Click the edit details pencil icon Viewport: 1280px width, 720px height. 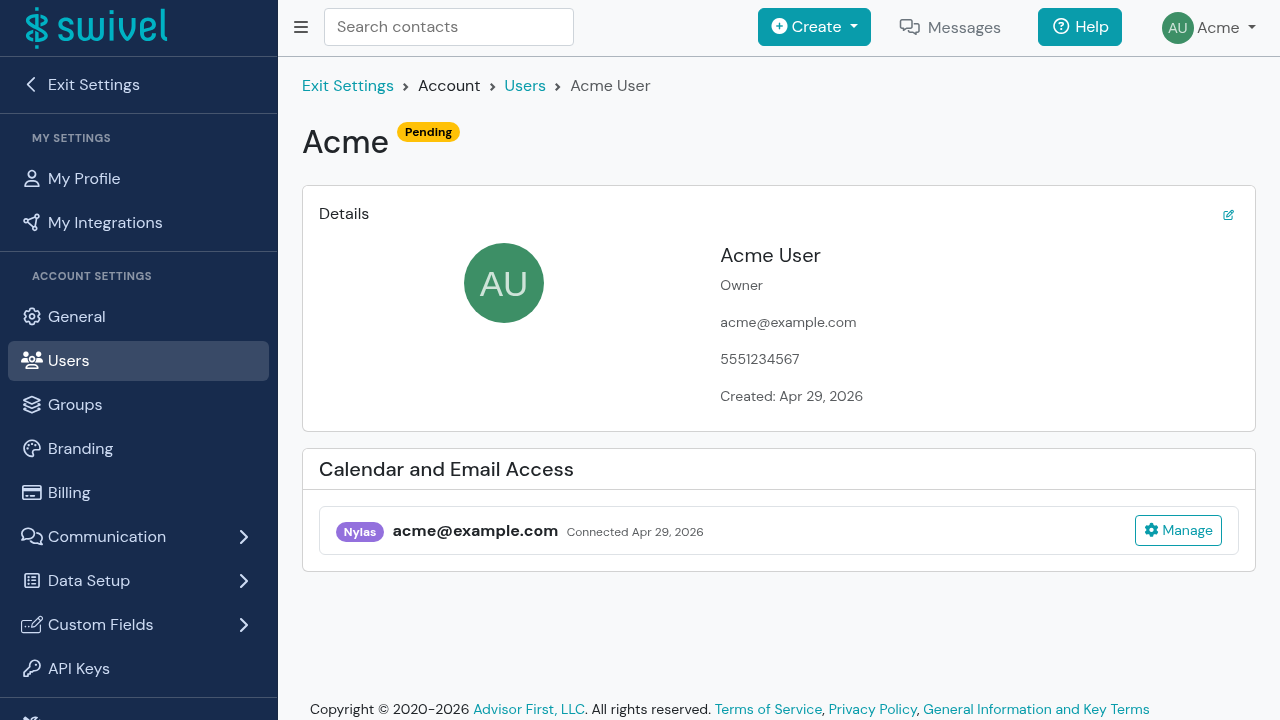coord(1229,215)
